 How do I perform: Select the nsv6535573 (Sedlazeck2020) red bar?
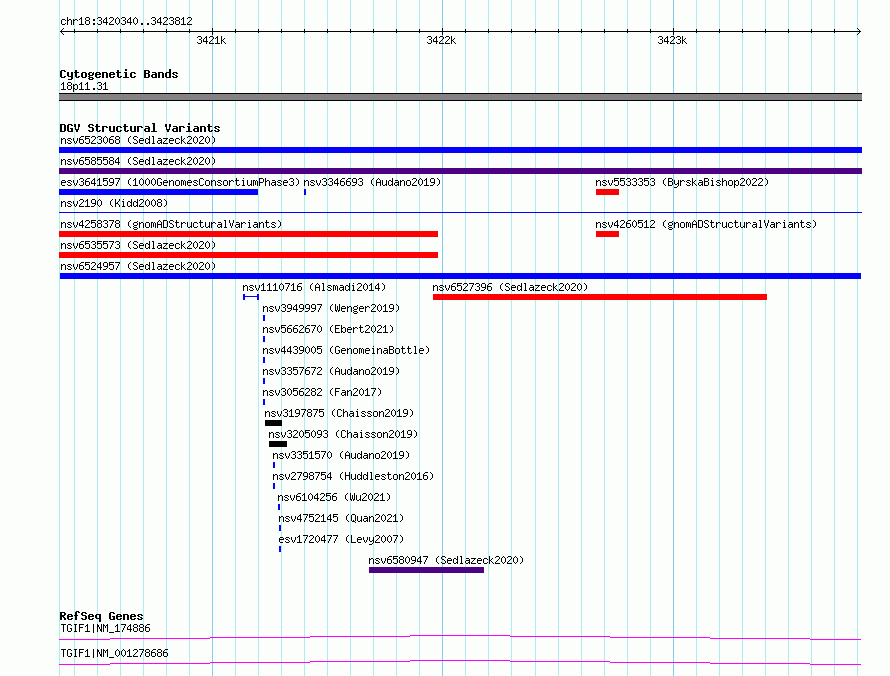coord(249,255)
